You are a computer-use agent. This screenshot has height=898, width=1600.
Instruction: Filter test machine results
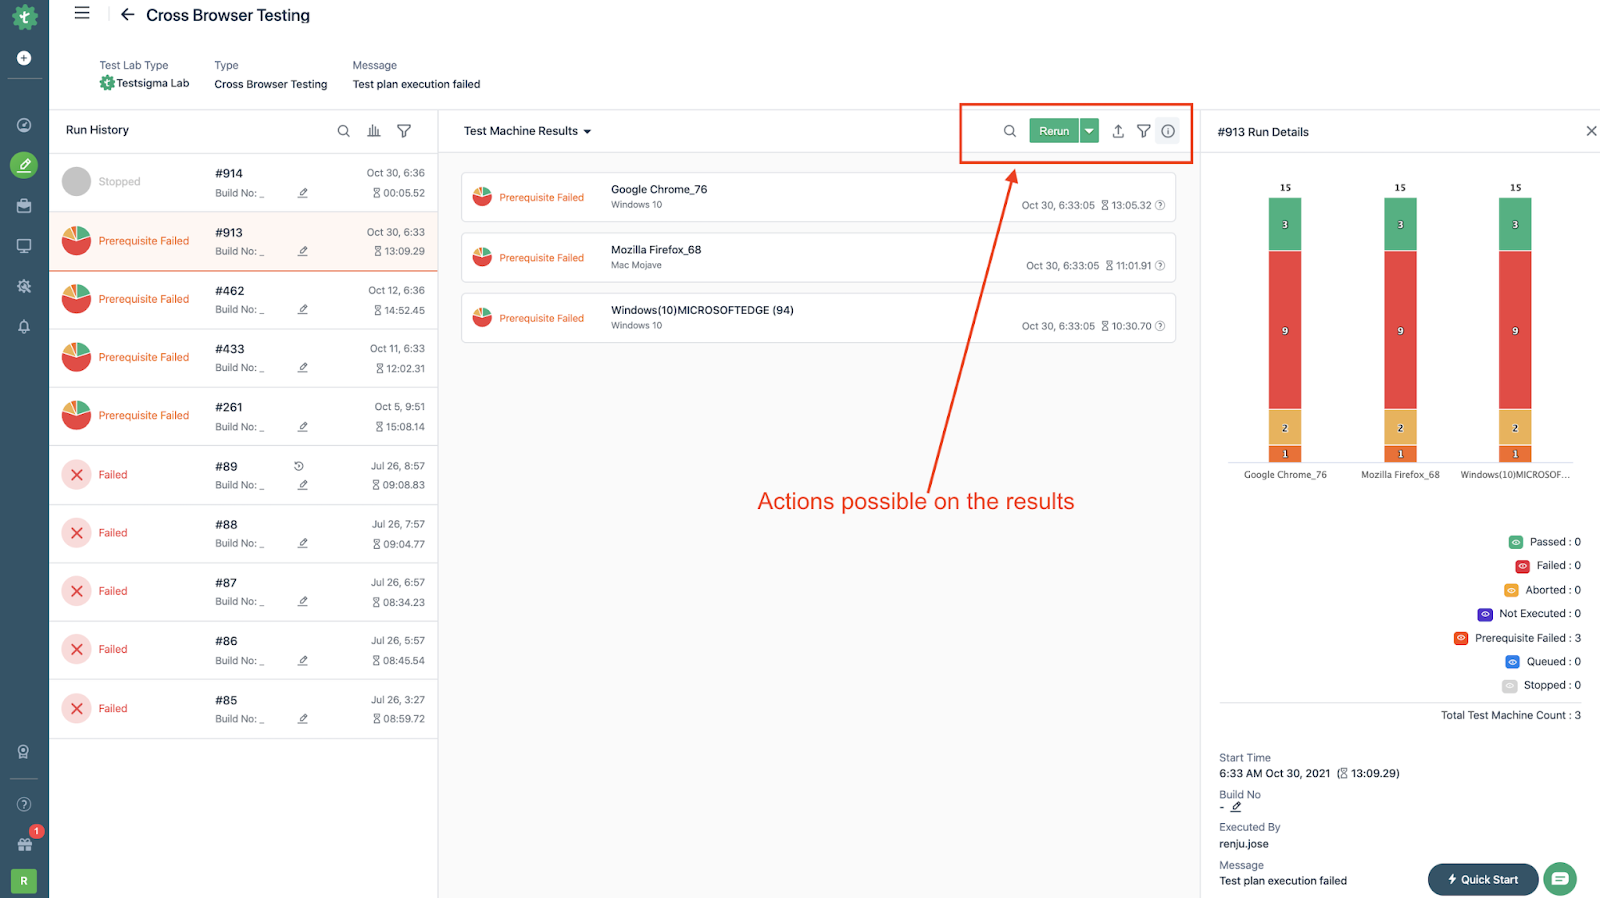[x=1143, y=131]
